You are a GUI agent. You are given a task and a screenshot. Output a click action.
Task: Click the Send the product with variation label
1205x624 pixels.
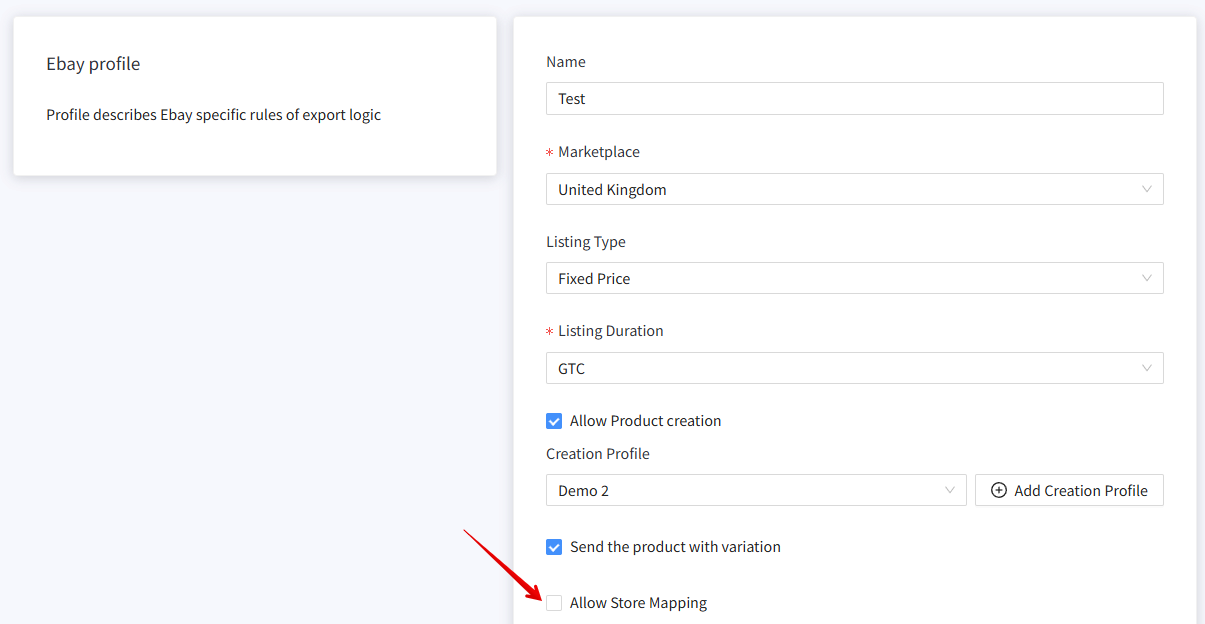coord(675,547)
